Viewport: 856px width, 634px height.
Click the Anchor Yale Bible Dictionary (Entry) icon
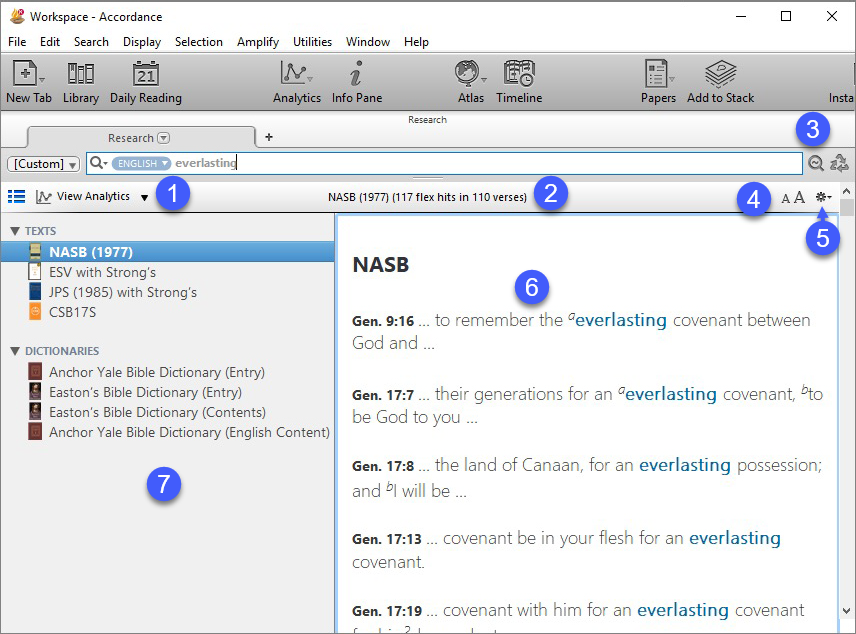click(35, 372)
